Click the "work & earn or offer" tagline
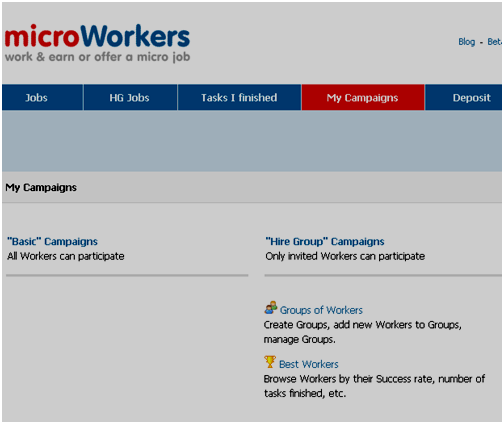This screenshot has height=424, width=504. point(97,57)
